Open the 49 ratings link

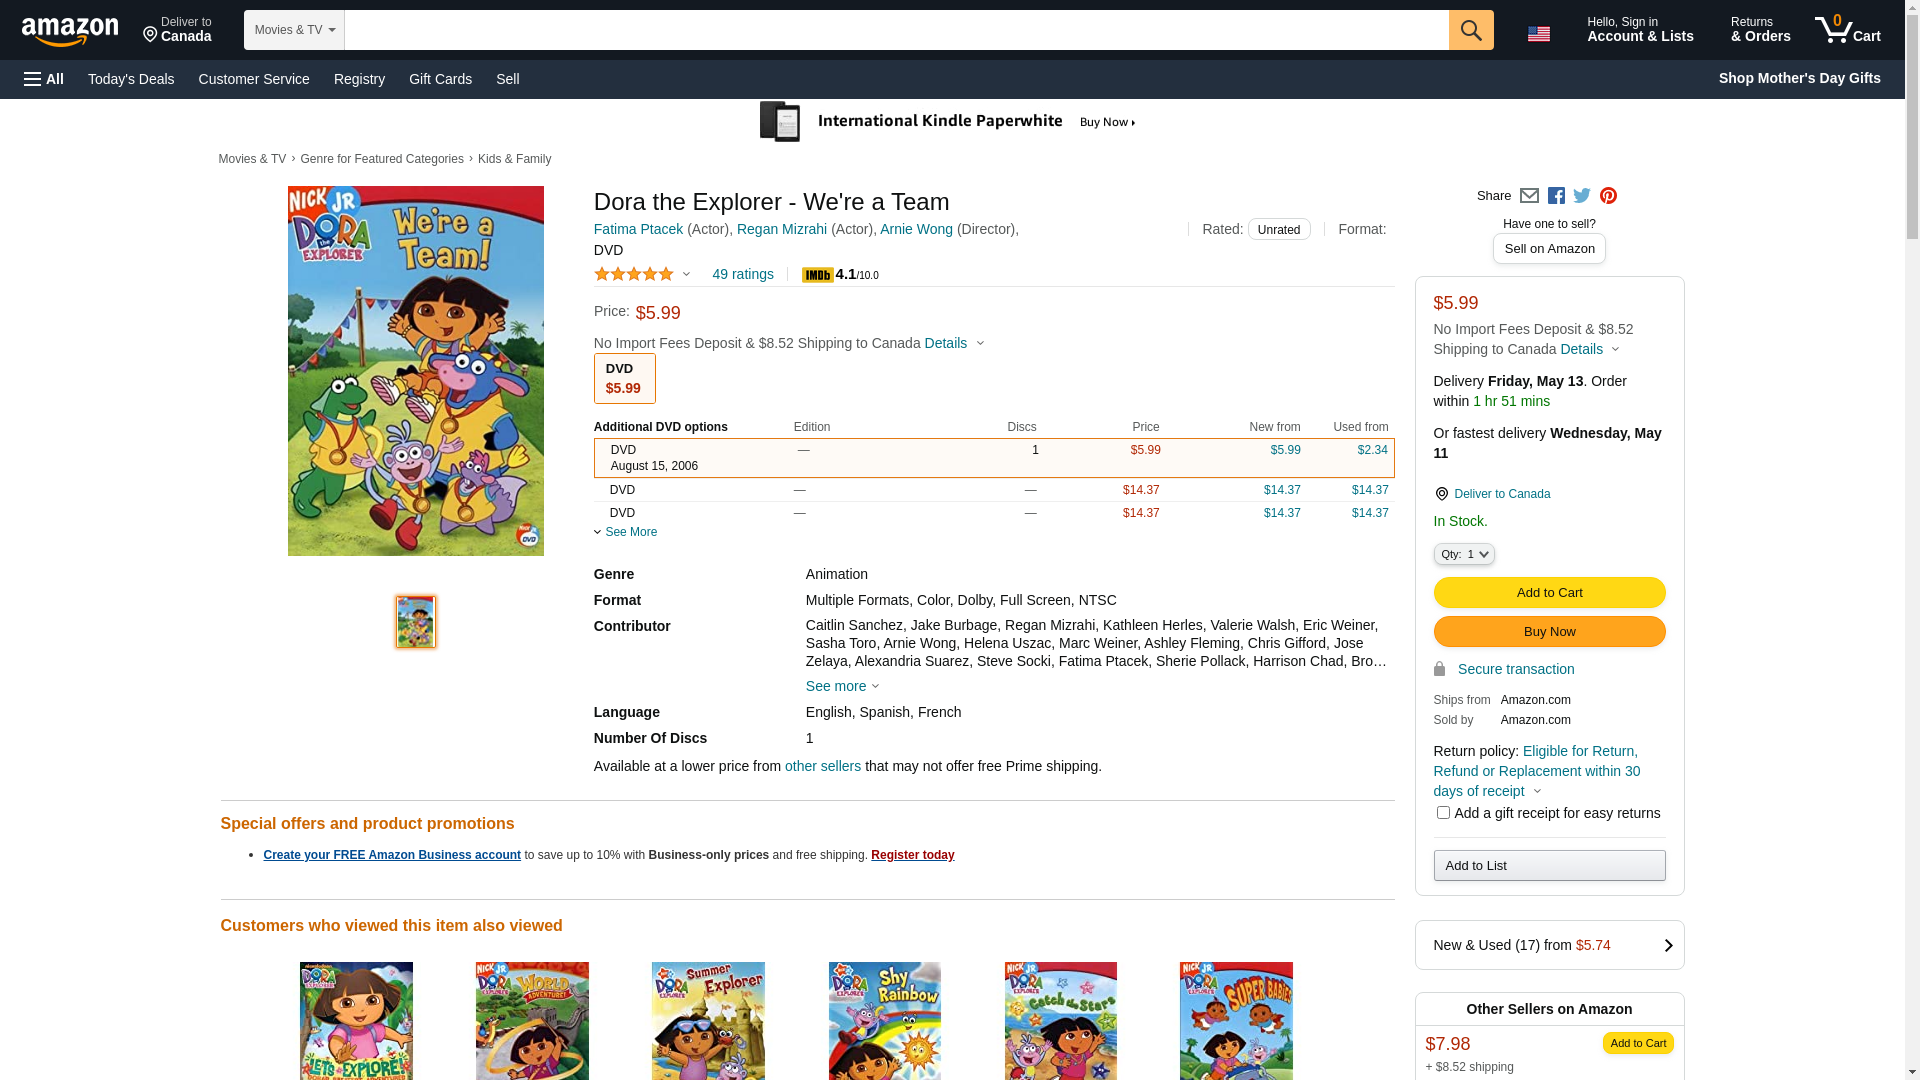742,274
